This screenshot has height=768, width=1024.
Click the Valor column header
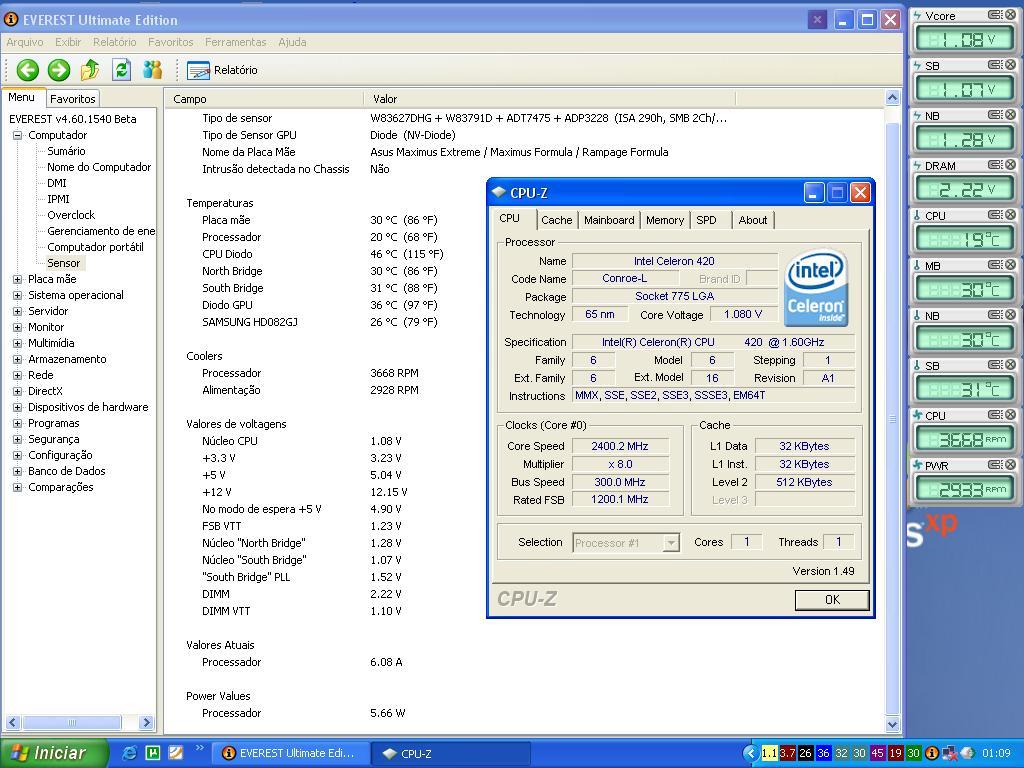(549, 99)
